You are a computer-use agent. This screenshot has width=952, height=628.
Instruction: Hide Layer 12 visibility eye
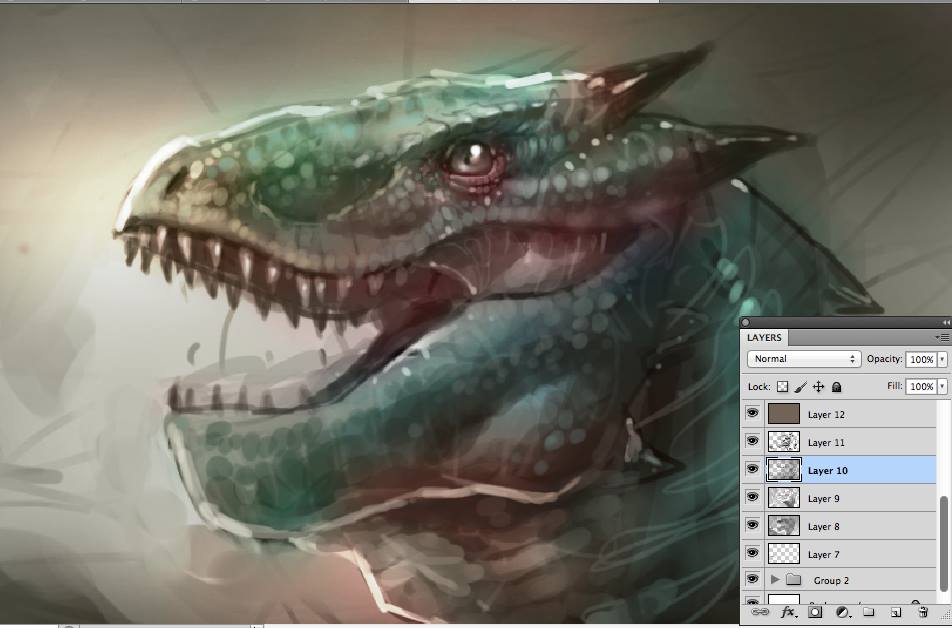pyautogui.click(x=752, y=414)
